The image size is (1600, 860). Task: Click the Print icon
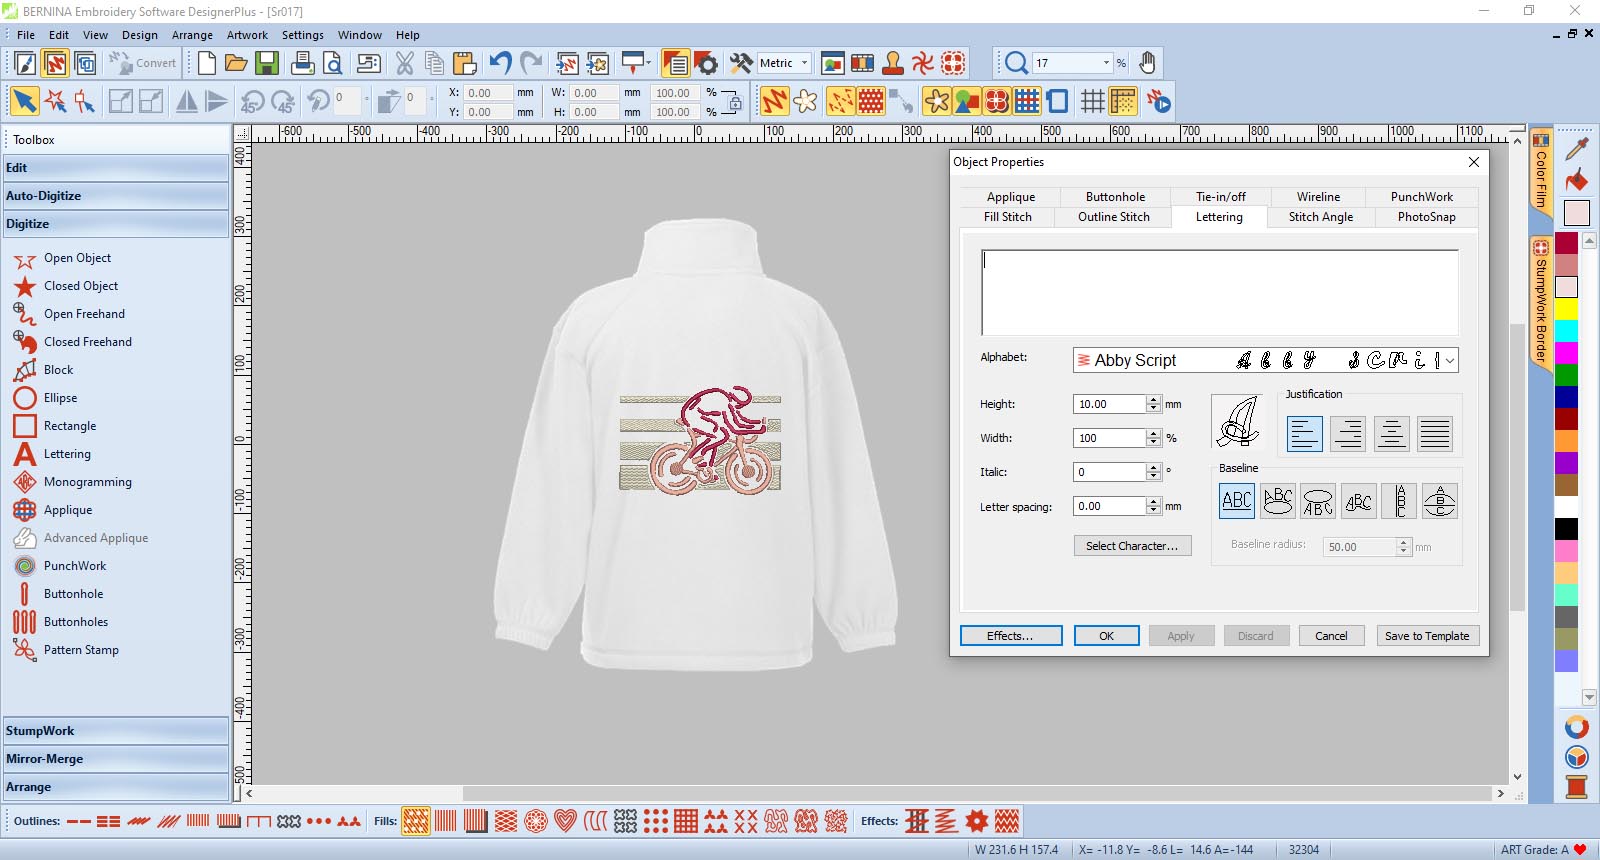coord(302,63)
